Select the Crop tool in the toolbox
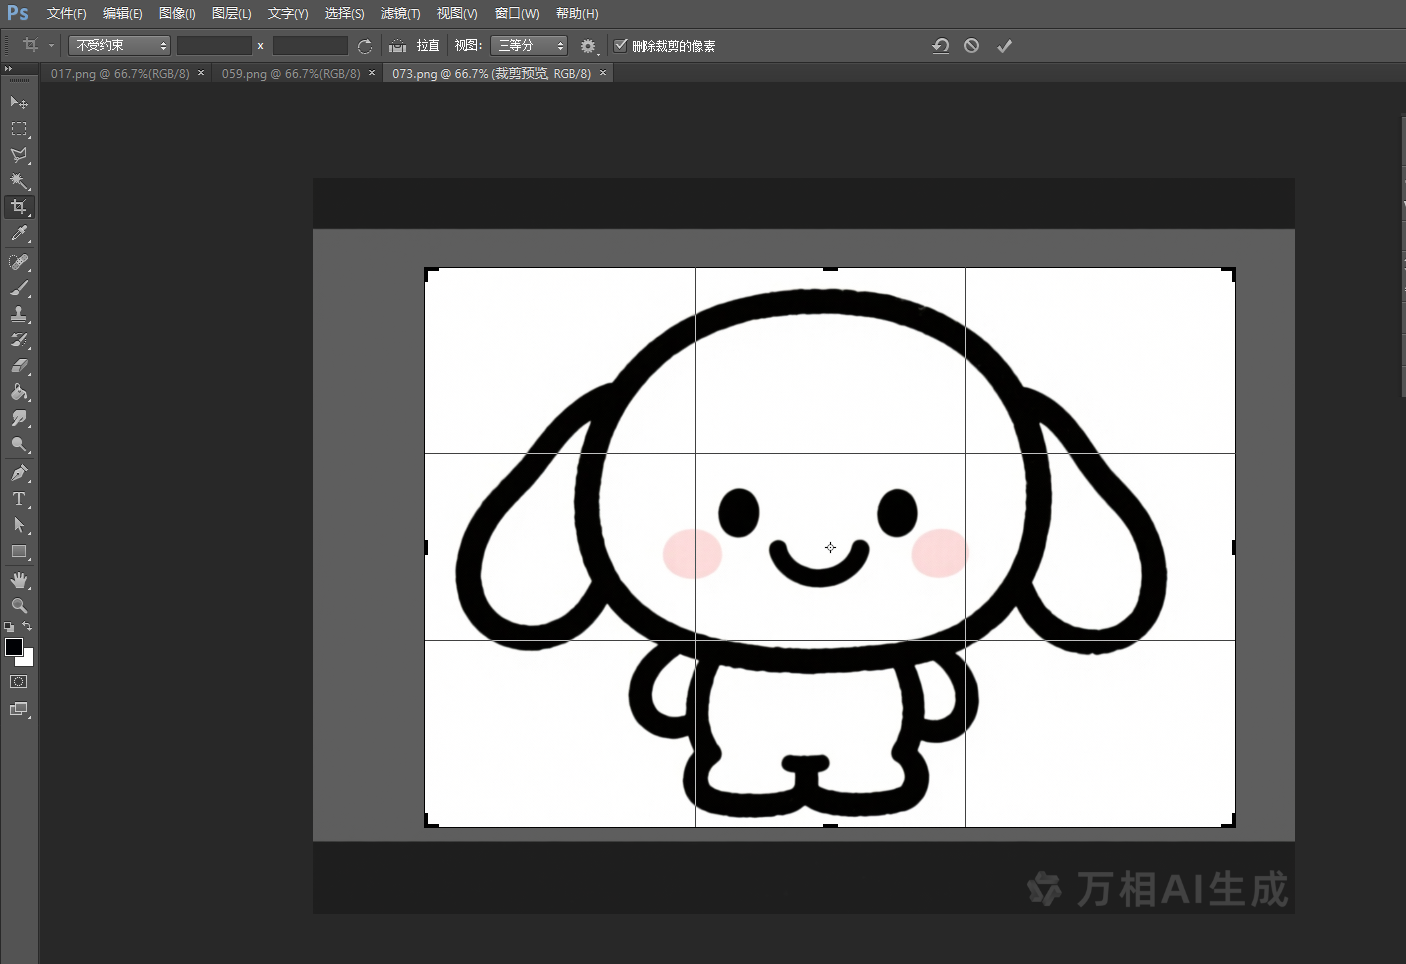This screenshot has width=1406, height=964. pos(19,207)
